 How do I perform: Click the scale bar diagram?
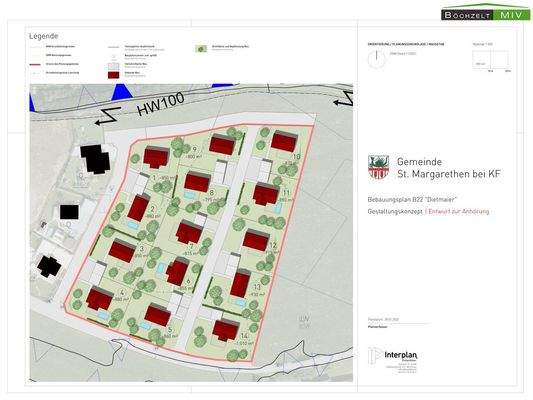491,60
